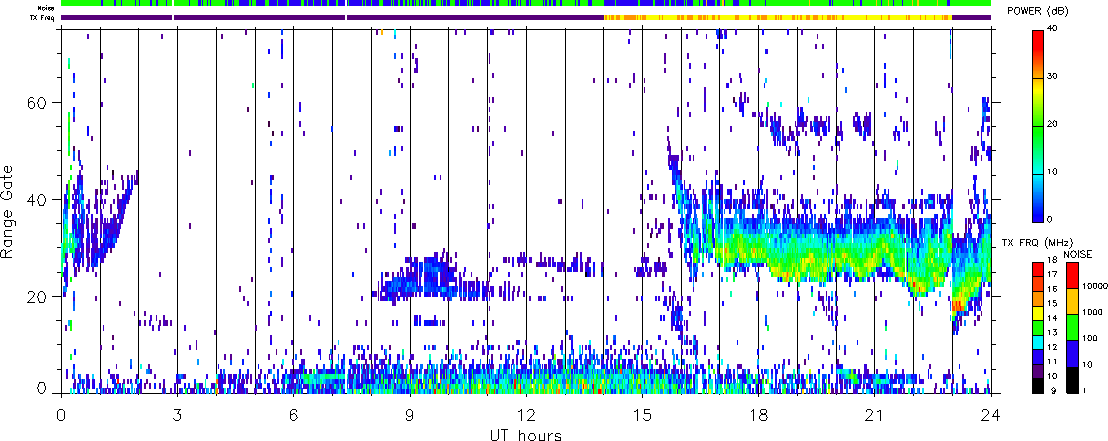Click the x-axis tick label "9" under the plot
1108x441 pixels.
(x=410, y=415)
